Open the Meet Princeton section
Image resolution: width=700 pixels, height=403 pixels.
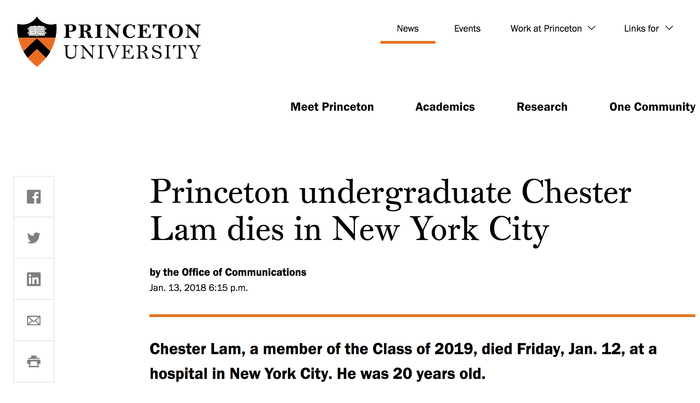[x=332, y=107]
